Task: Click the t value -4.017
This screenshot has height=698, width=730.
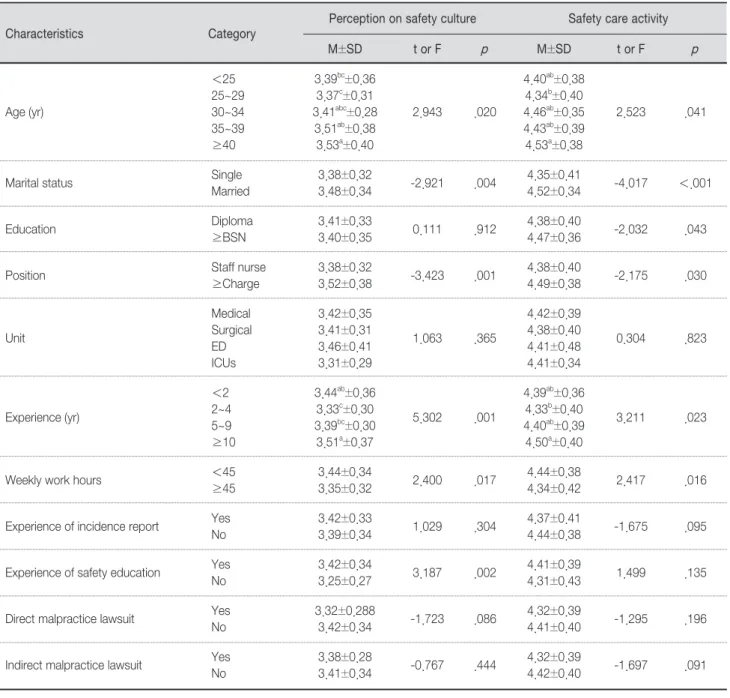Action: (x=631, y=183)
